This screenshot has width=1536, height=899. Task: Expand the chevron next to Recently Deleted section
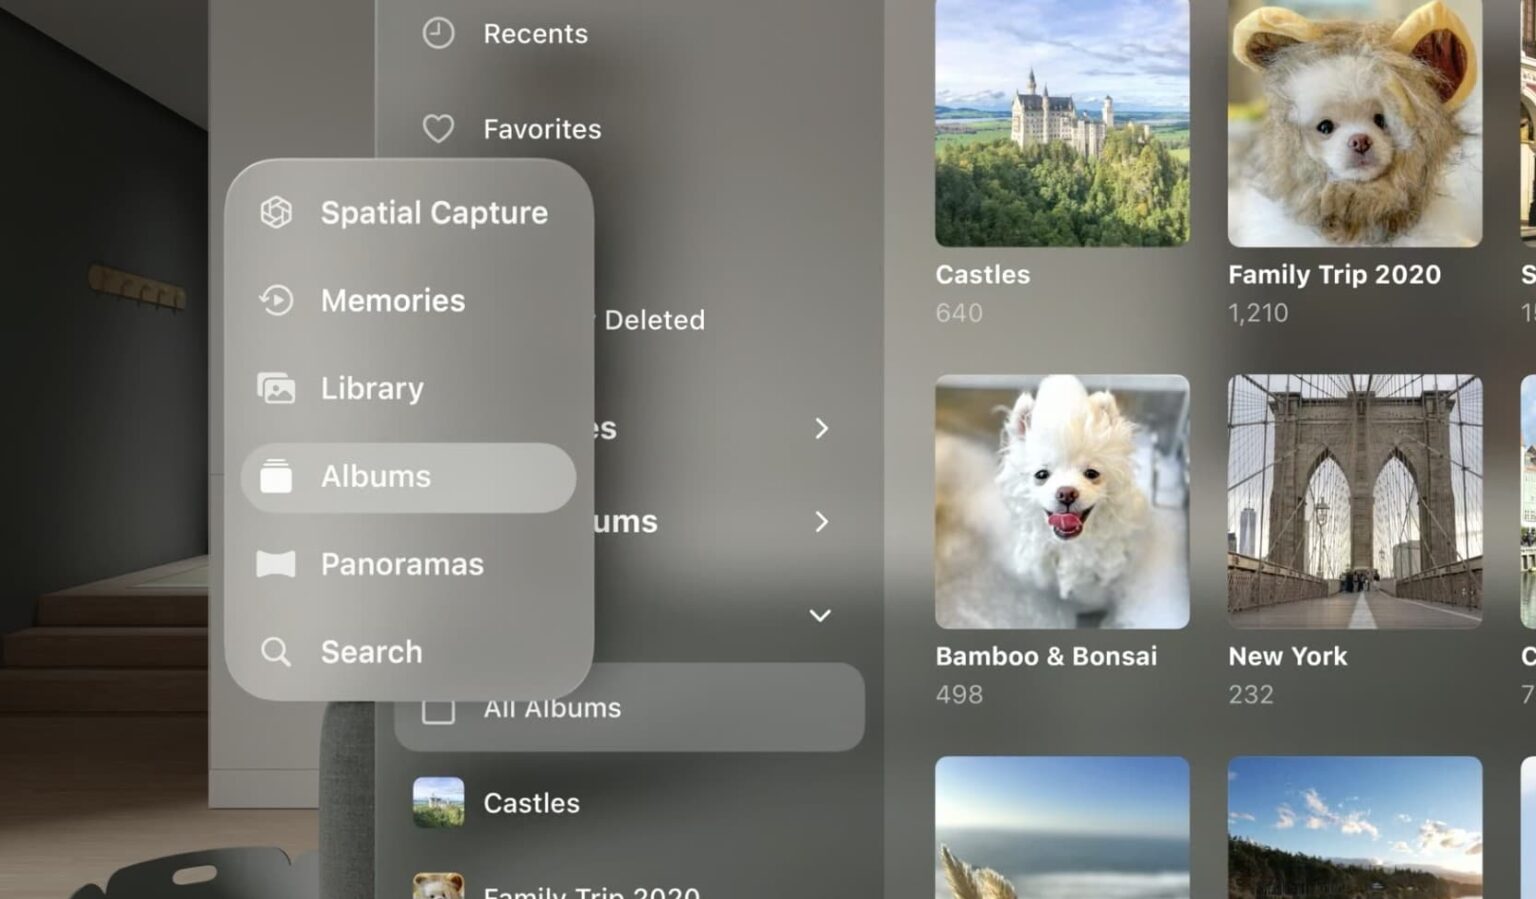point(822,429)
